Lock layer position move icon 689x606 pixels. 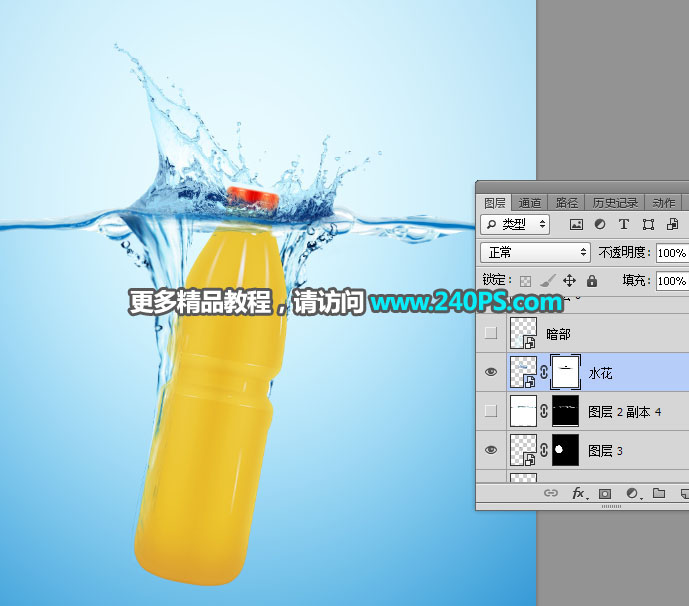pos(569,280)
